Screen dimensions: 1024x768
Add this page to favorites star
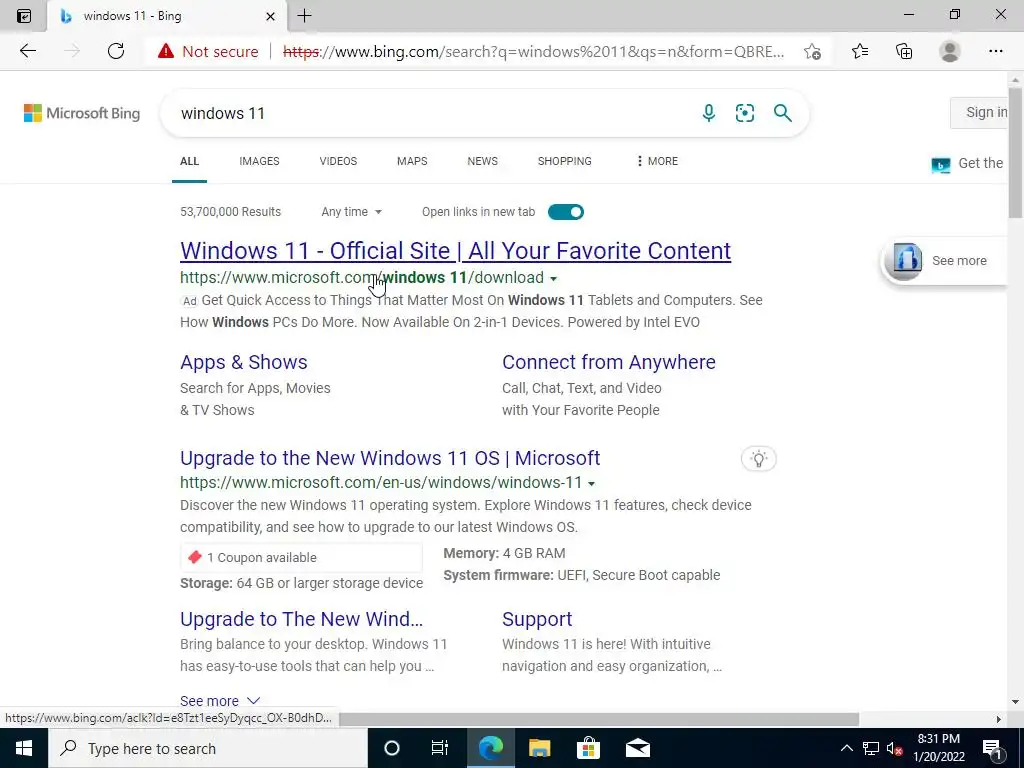812,51
